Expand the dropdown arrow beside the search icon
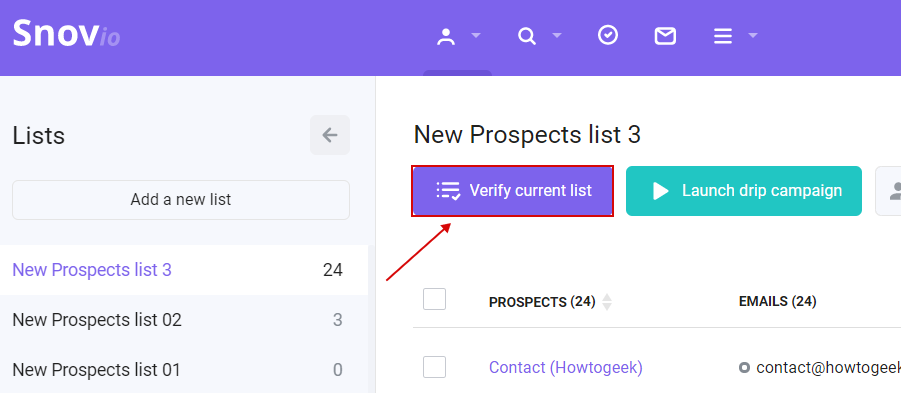This screenshot has width=901, height=393. (x=556, y=36)
